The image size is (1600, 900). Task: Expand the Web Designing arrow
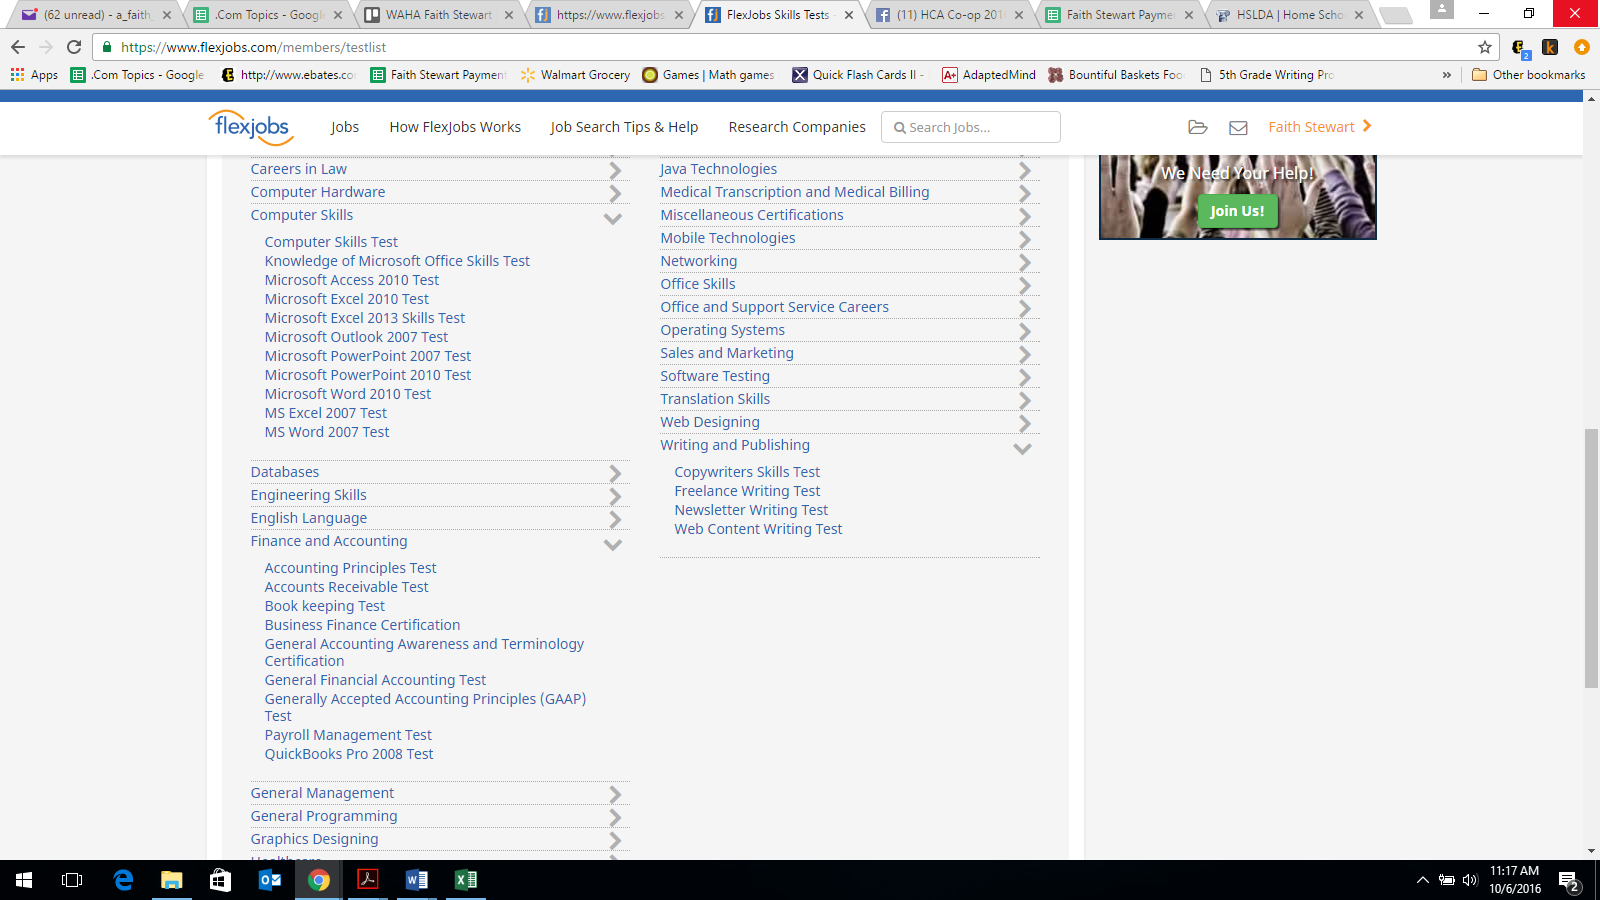pos(1025,424)
